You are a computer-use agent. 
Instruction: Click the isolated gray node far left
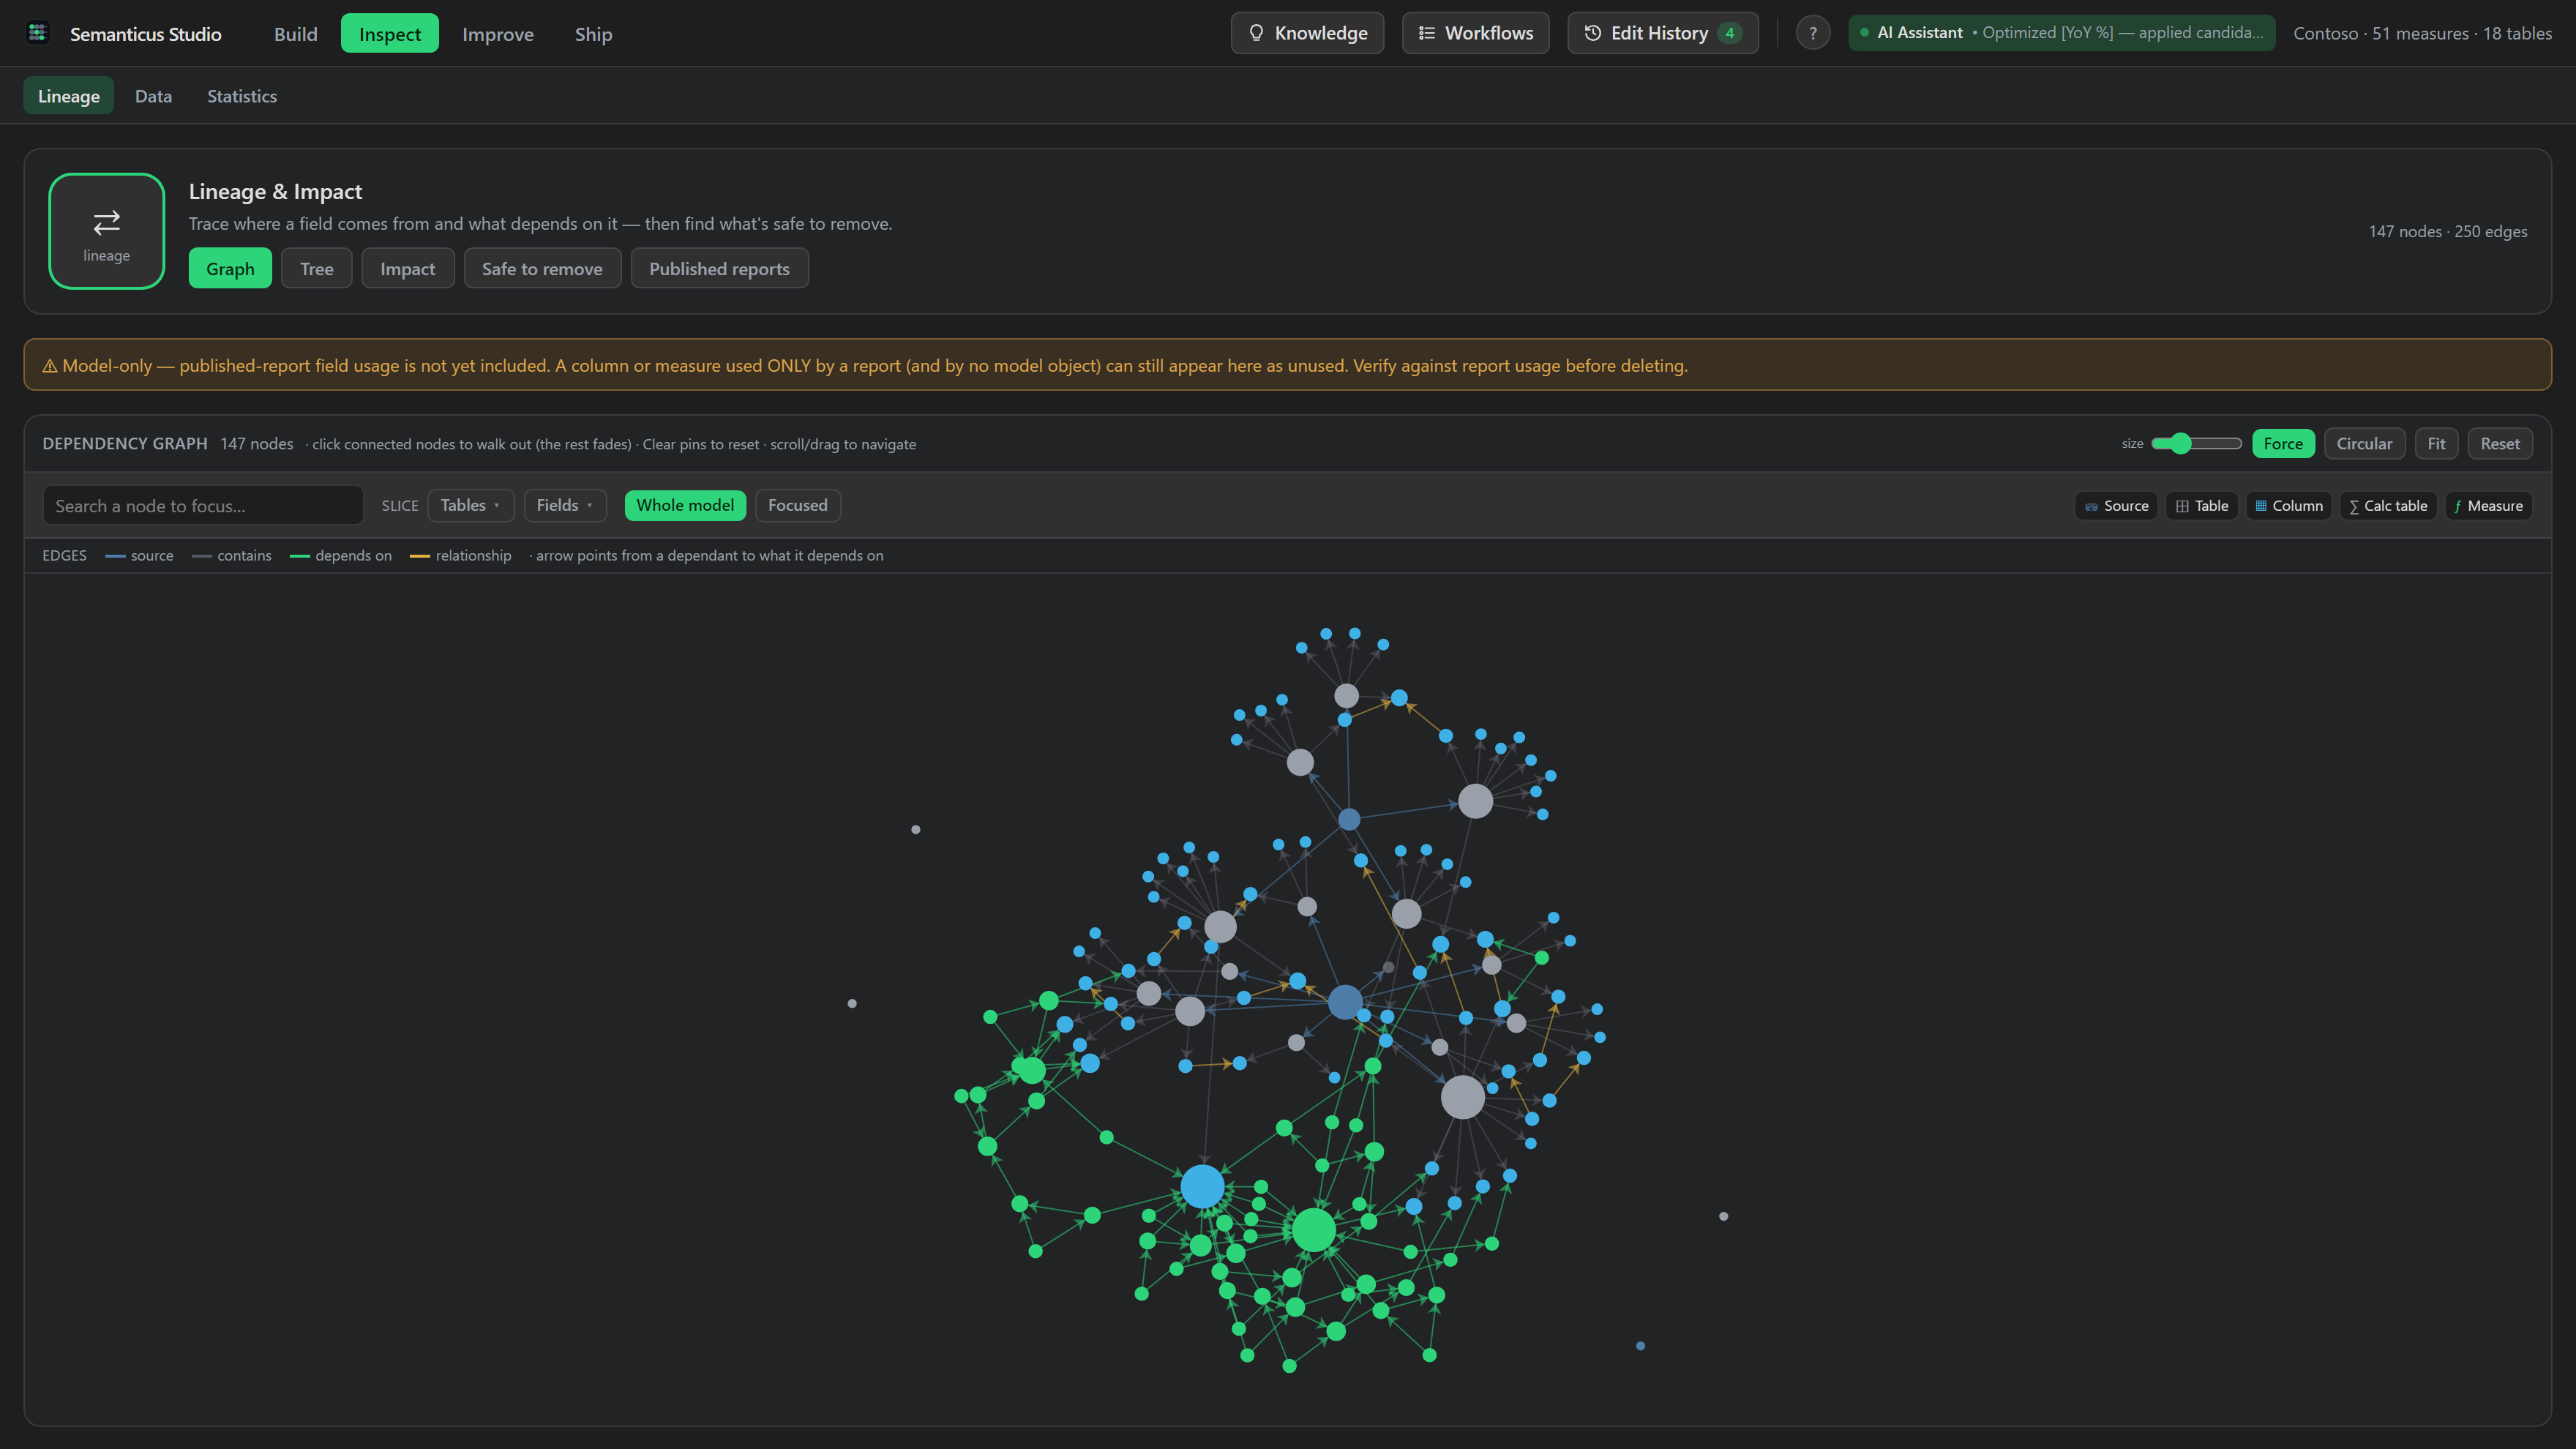coord(852,1003)
